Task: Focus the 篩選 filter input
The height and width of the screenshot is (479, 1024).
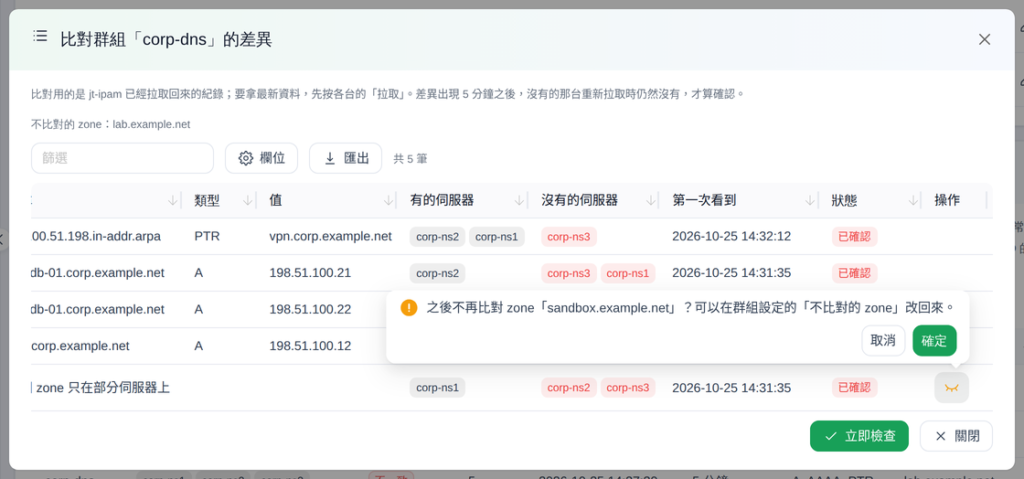Action: (x=122, y=158)
